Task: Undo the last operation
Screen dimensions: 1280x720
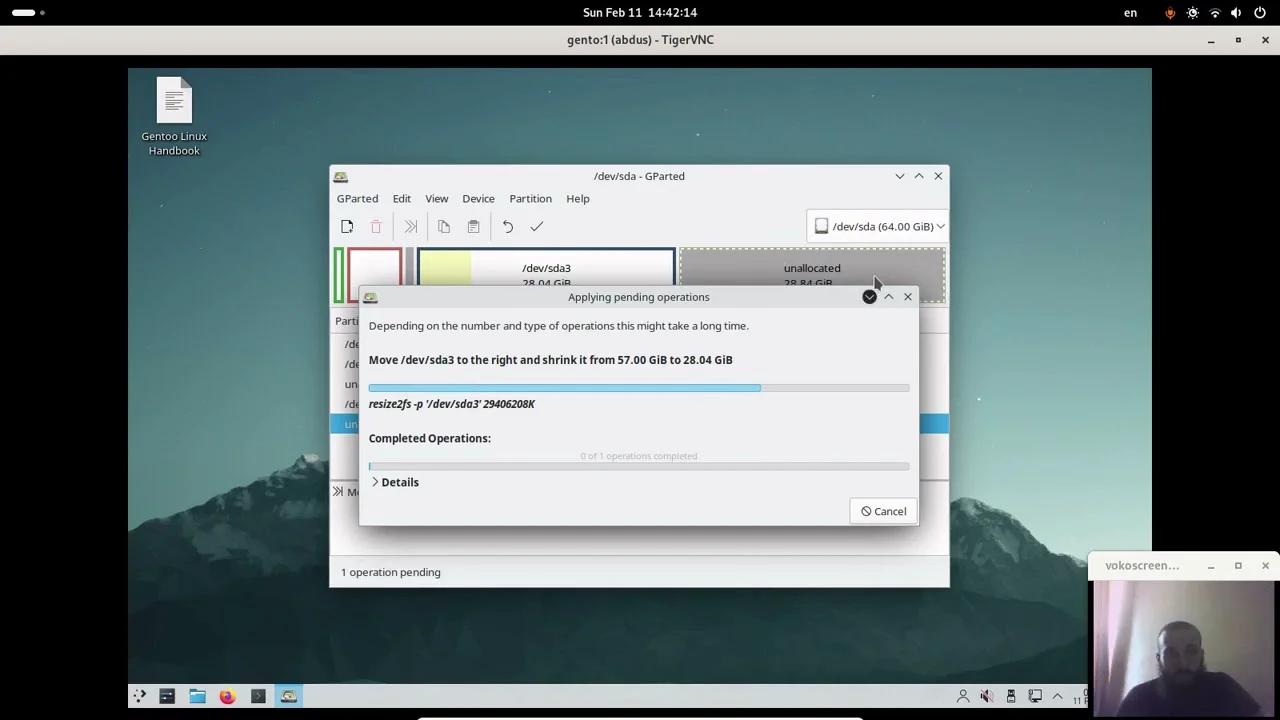Action: (506, 226)
